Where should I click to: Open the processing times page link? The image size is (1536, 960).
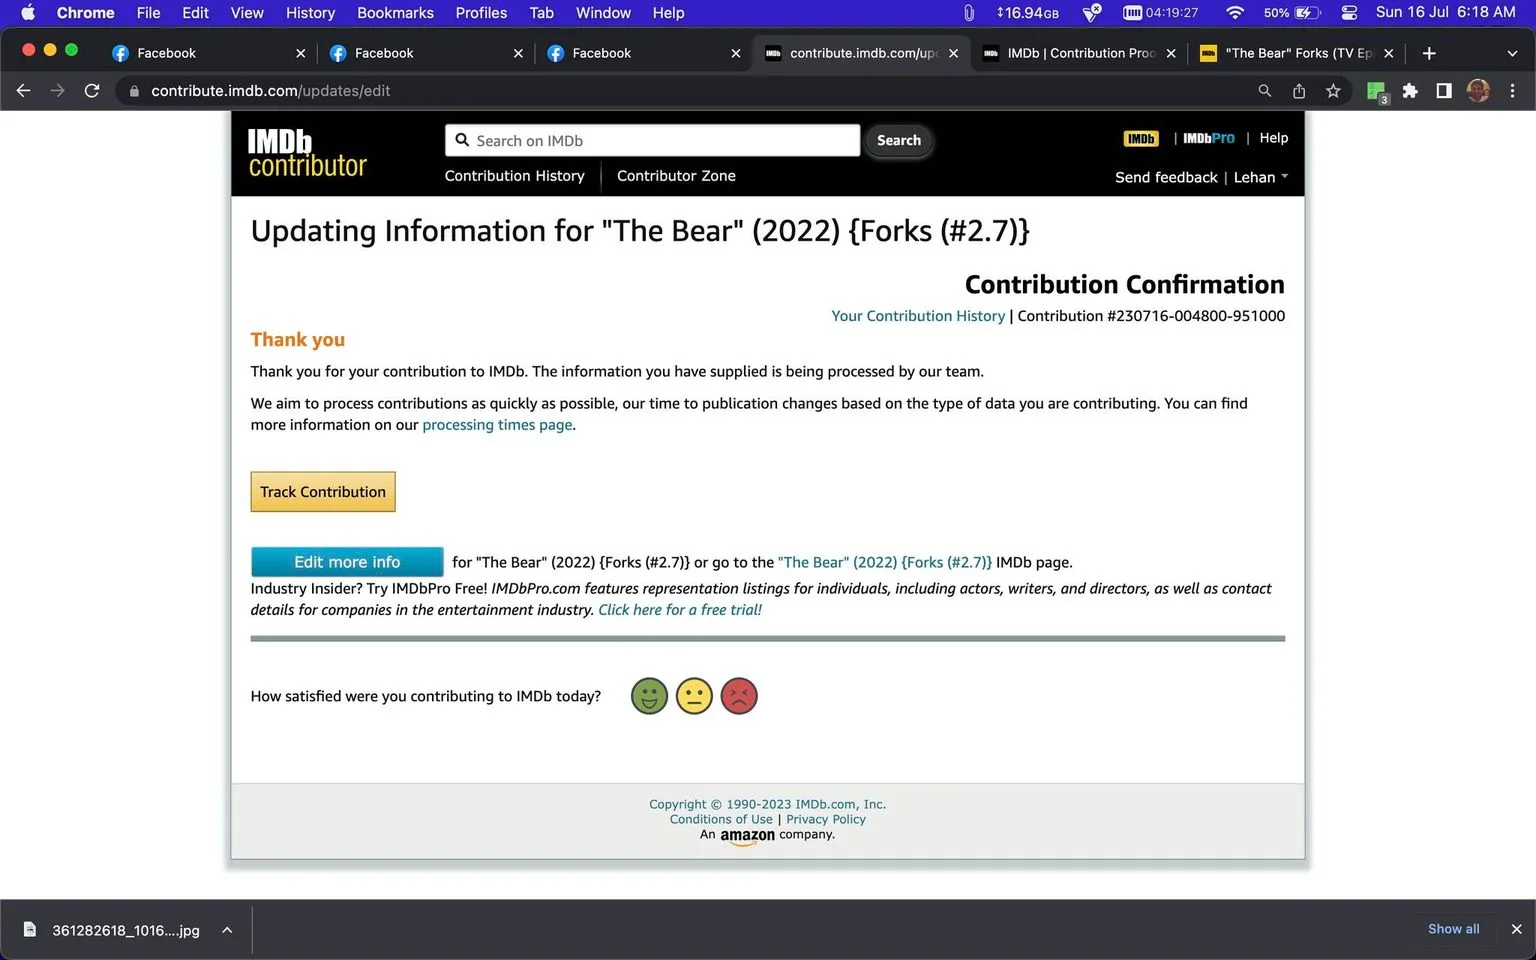(497, 425)
